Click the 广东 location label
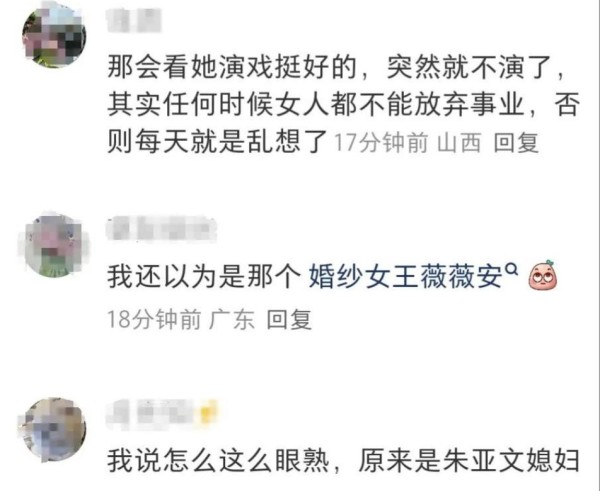The image size is (600, 491). coord(232,320)
